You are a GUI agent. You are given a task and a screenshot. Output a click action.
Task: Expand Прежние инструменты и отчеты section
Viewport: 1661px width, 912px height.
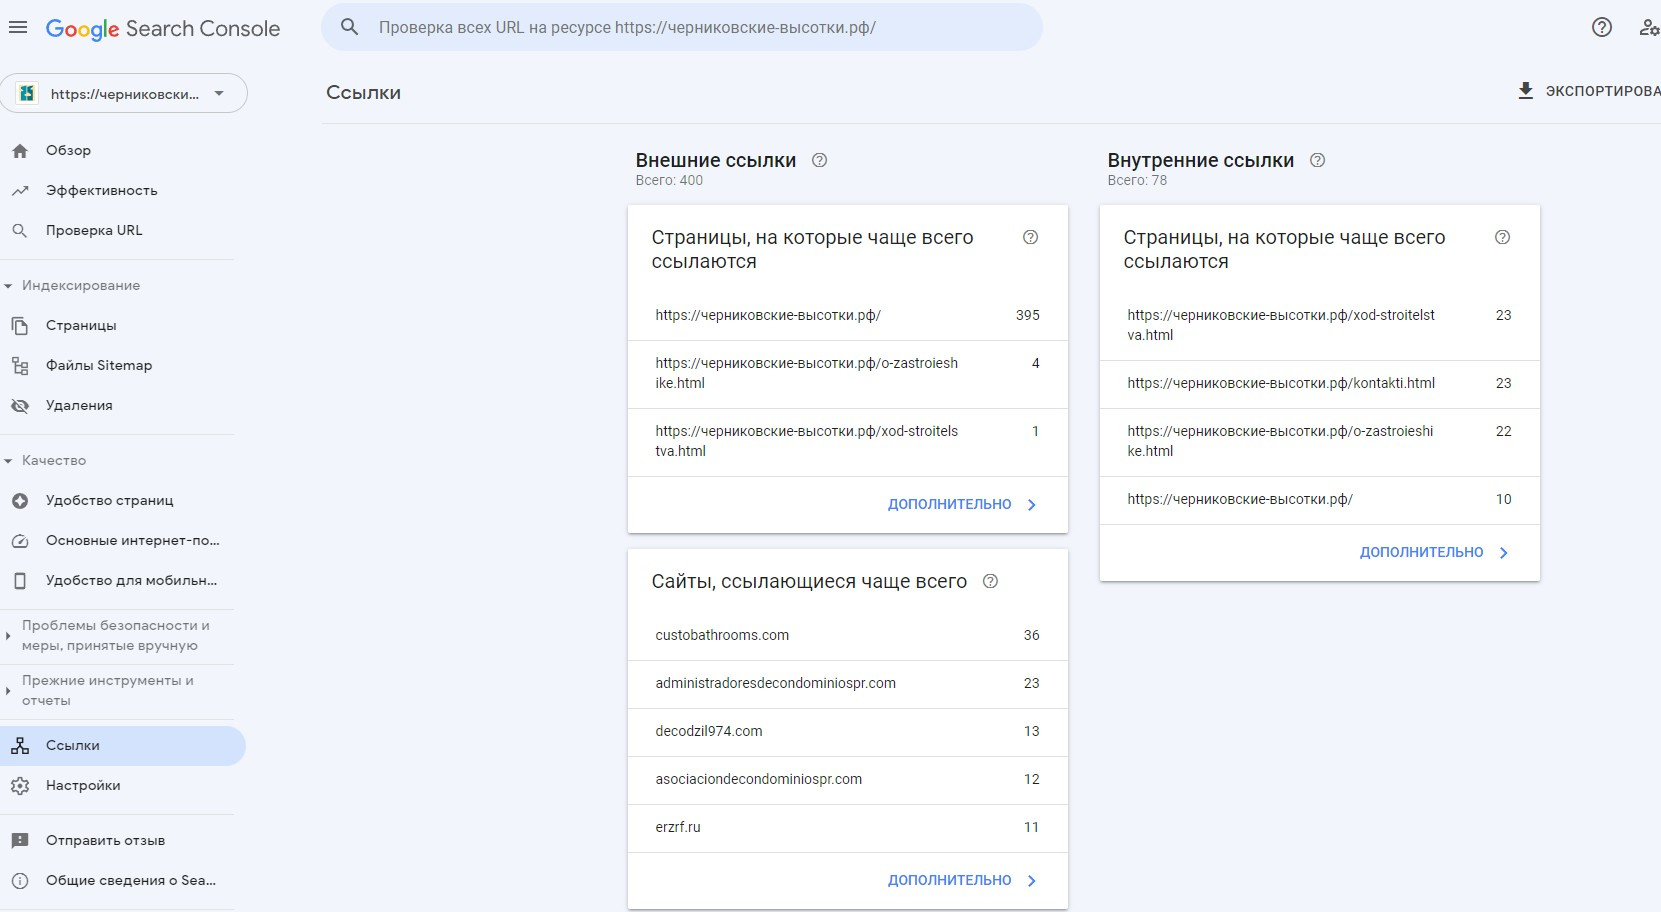pos(9,691)
